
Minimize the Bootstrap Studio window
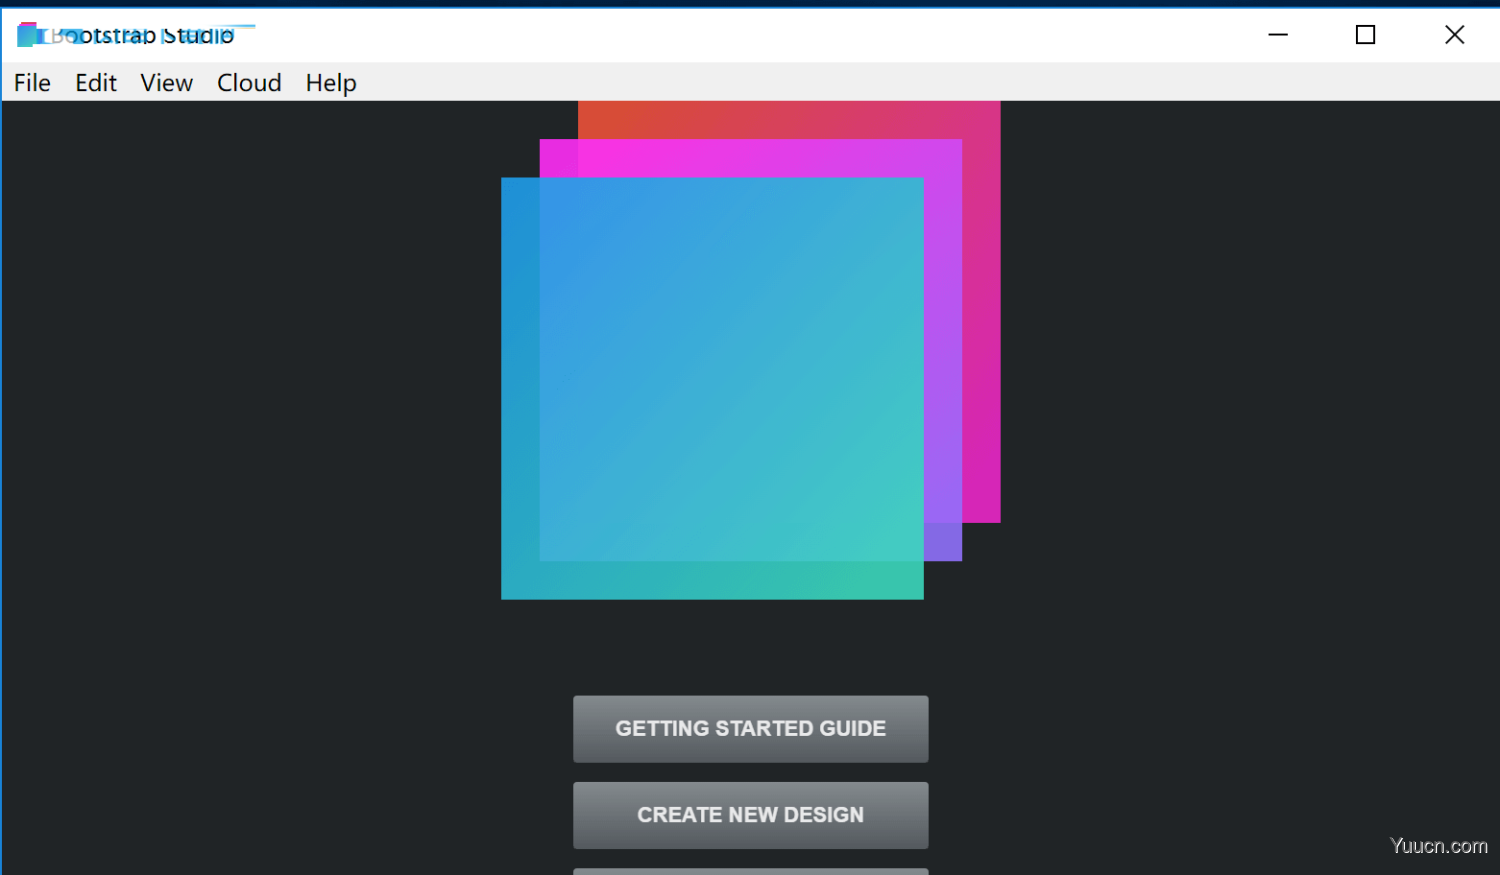point(1278,34)
